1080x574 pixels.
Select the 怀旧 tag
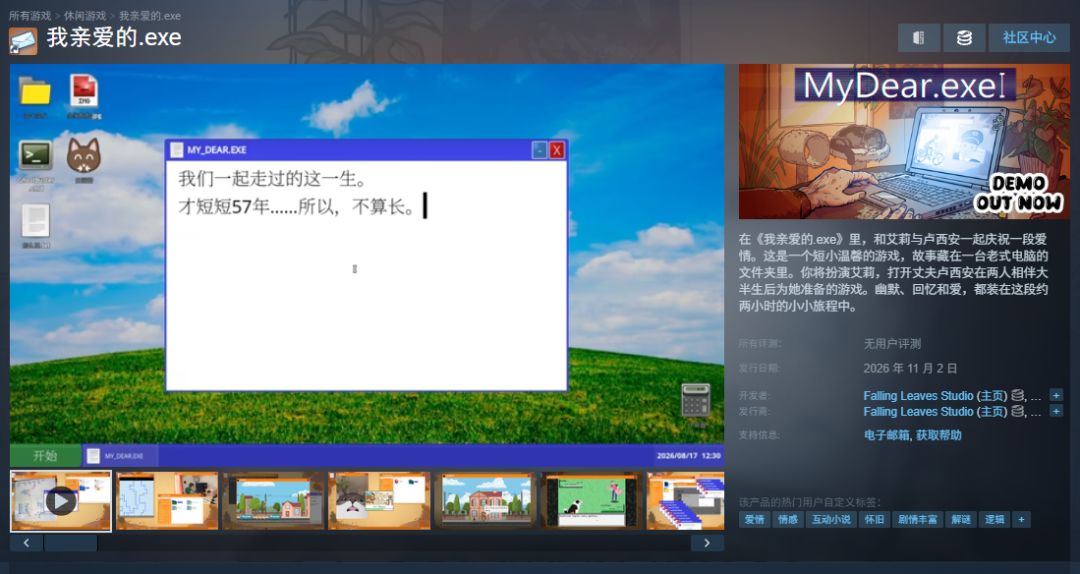[874, 520]
